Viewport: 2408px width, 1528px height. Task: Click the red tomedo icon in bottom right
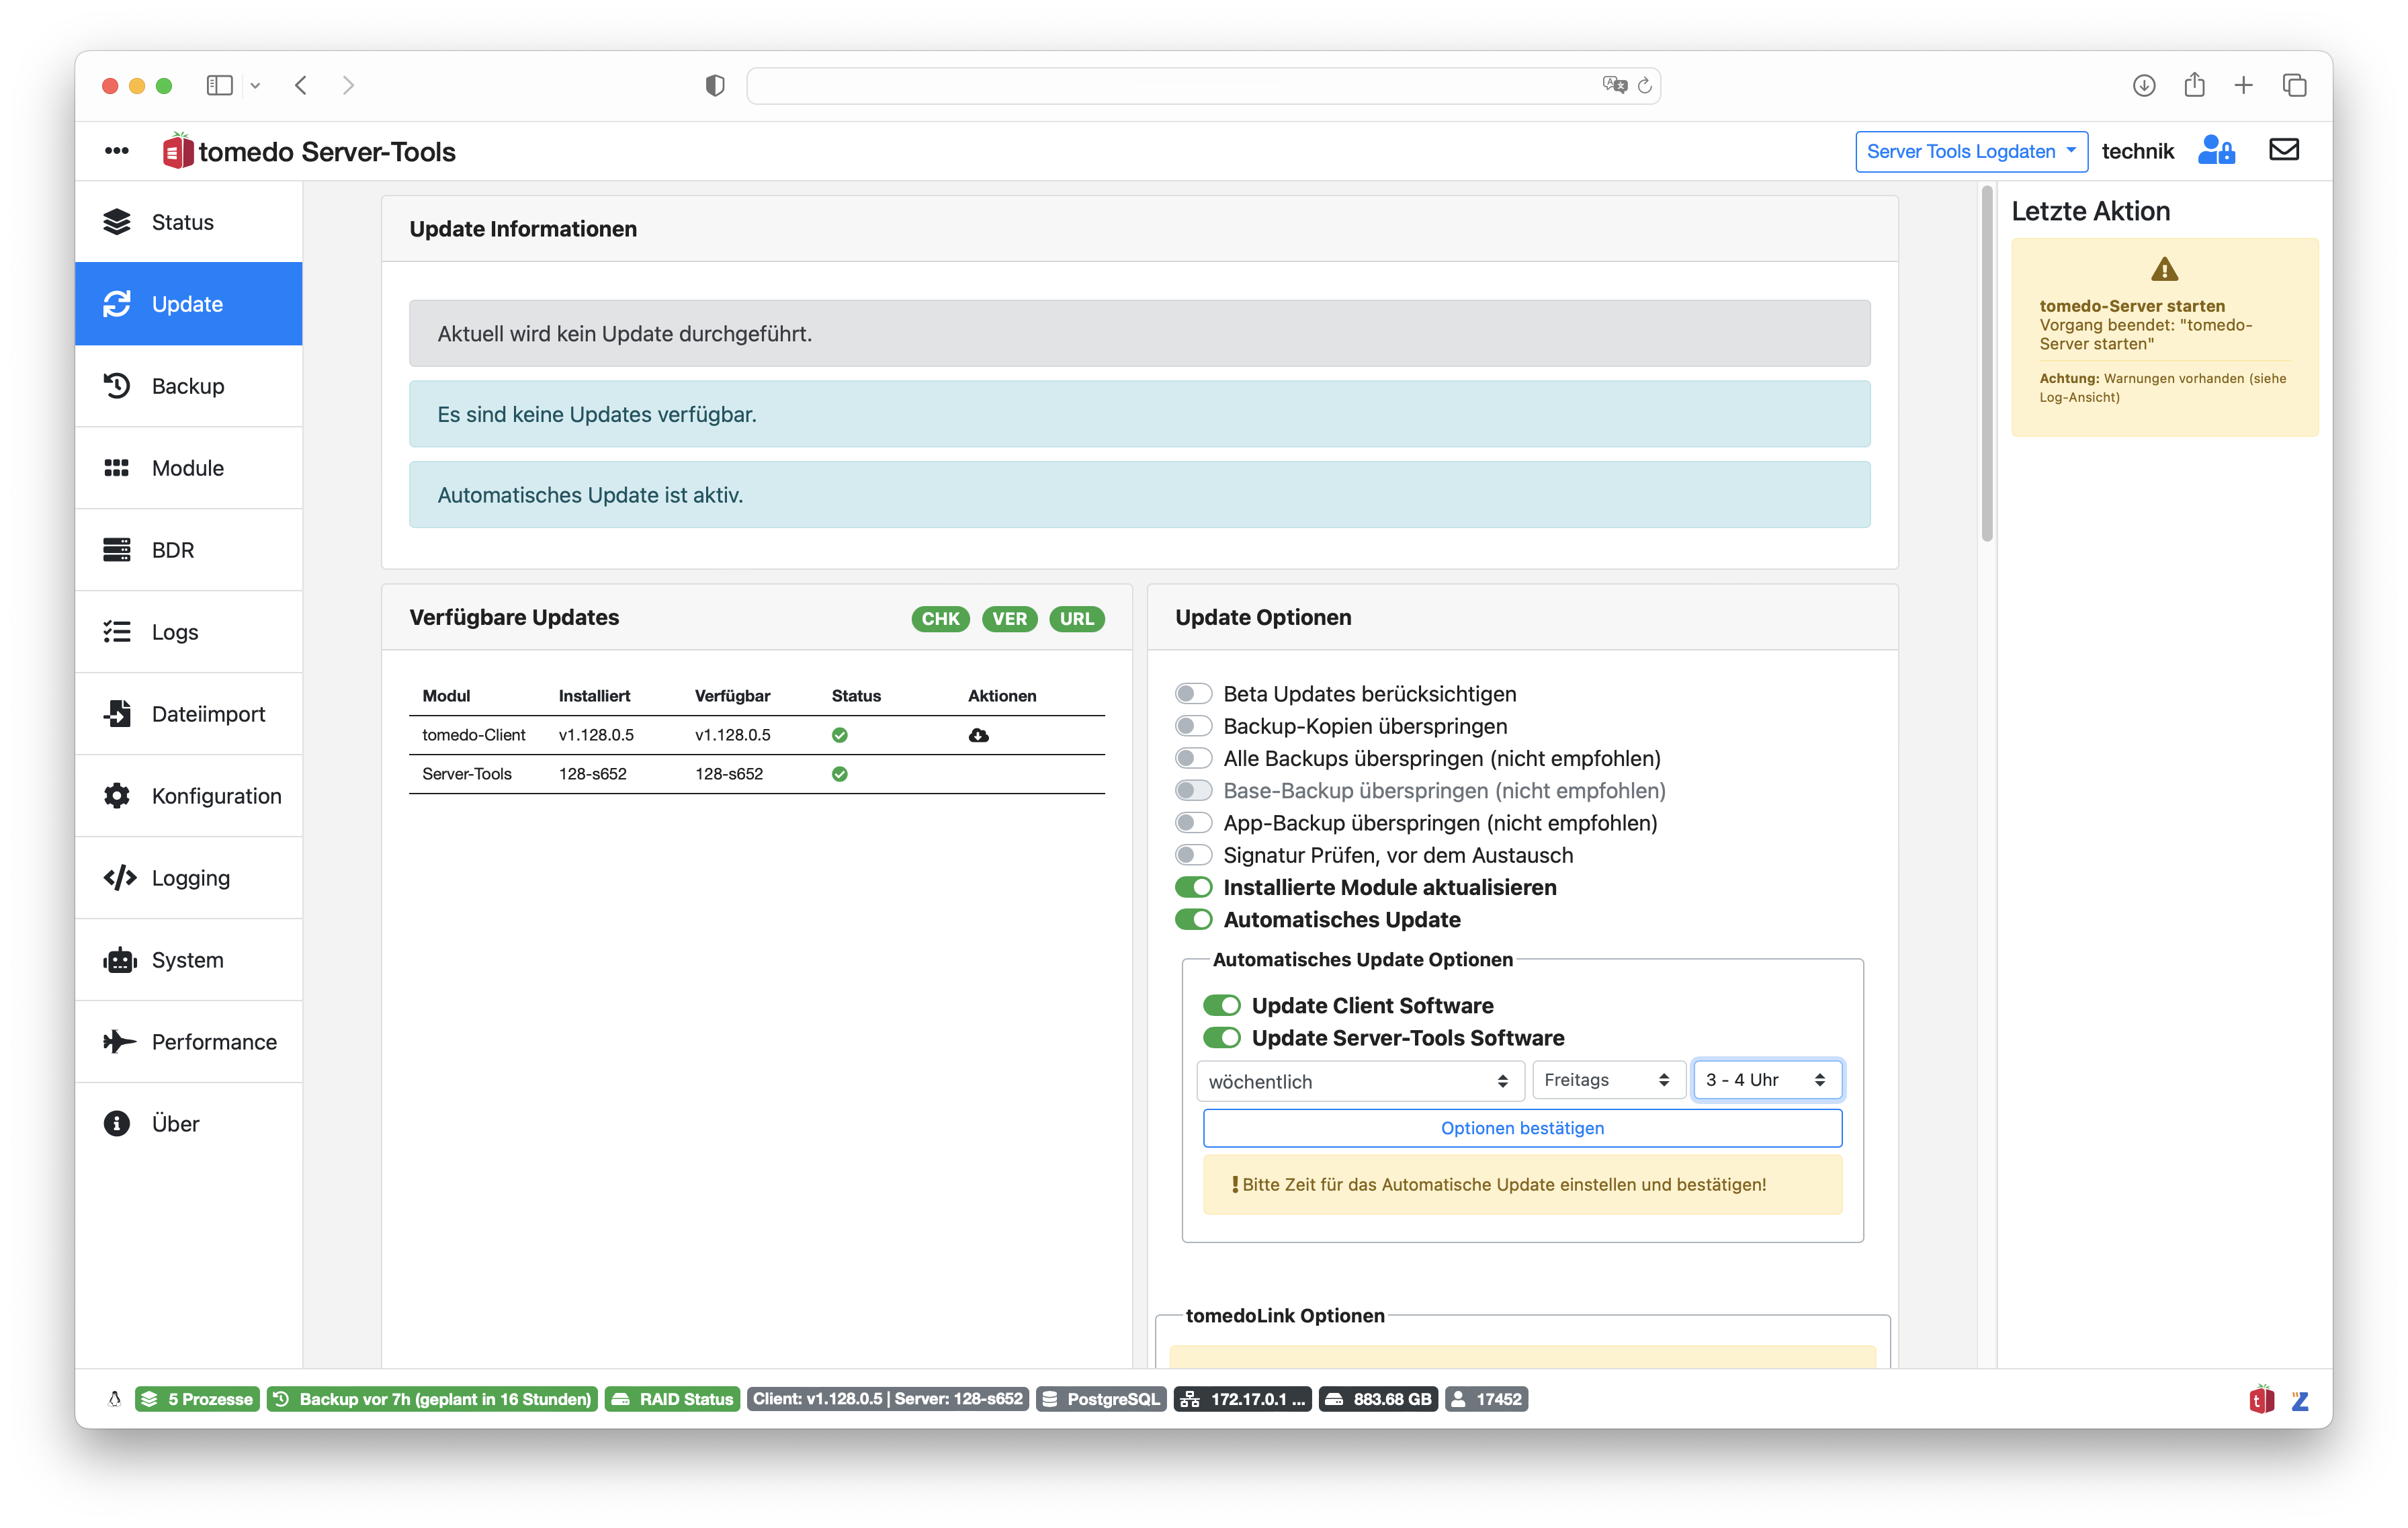point(2262,1400)
